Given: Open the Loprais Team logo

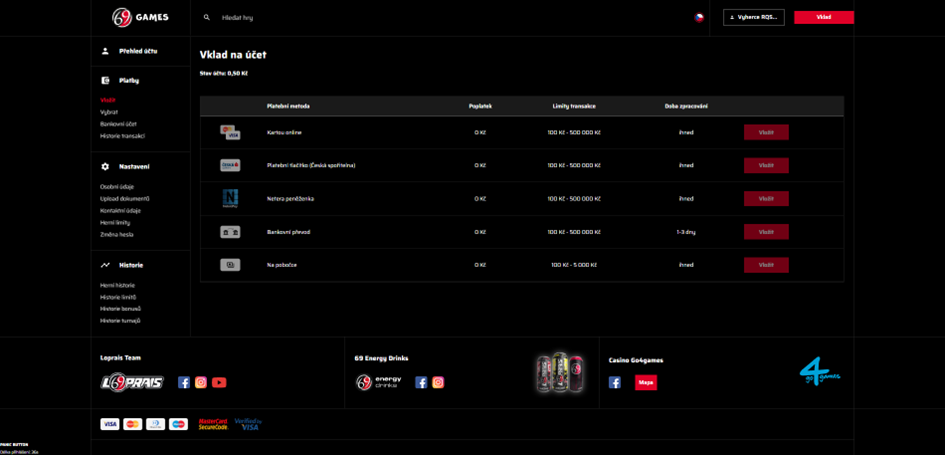Looking at the screenshot, I should (x=131, y=382).
